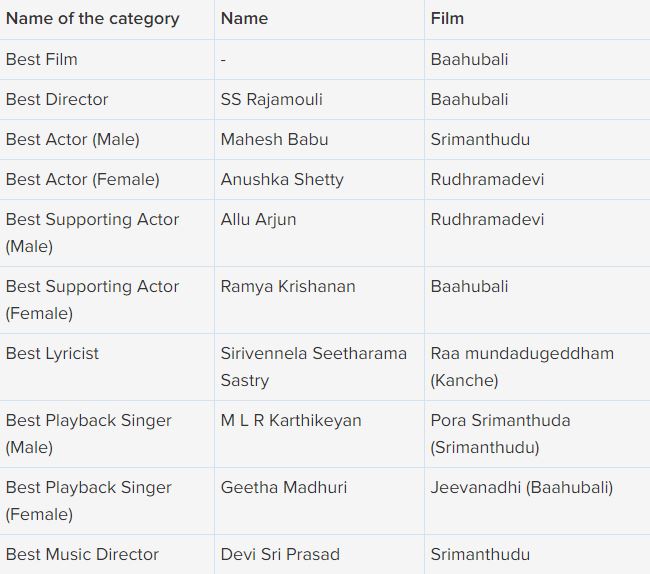Click on Ramya Krishanan entry

click(x=288, y=286)
